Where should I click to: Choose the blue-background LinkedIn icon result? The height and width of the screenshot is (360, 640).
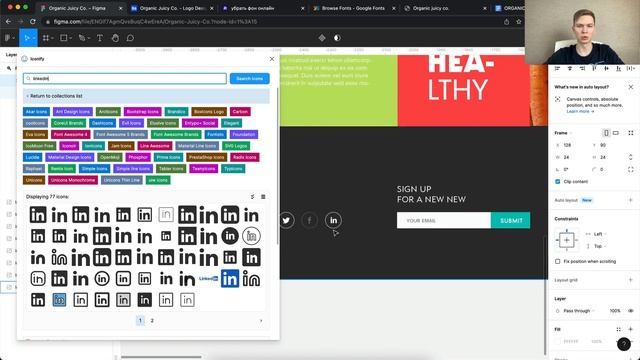tap(230, 279)
